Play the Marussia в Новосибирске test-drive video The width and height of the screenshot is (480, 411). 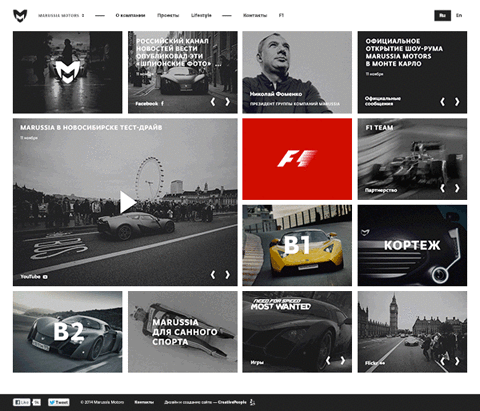(128, 202)
